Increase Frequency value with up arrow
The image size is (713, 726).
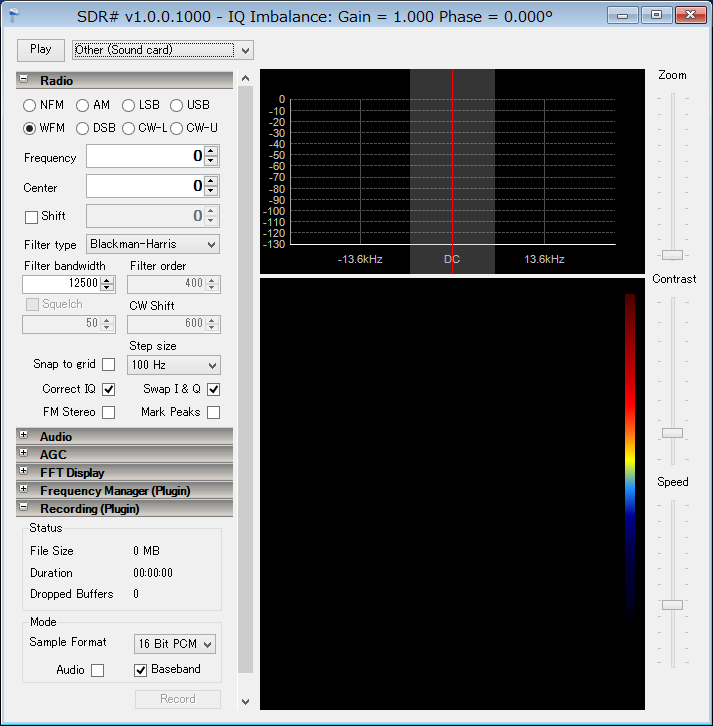[x=211, y=152]
